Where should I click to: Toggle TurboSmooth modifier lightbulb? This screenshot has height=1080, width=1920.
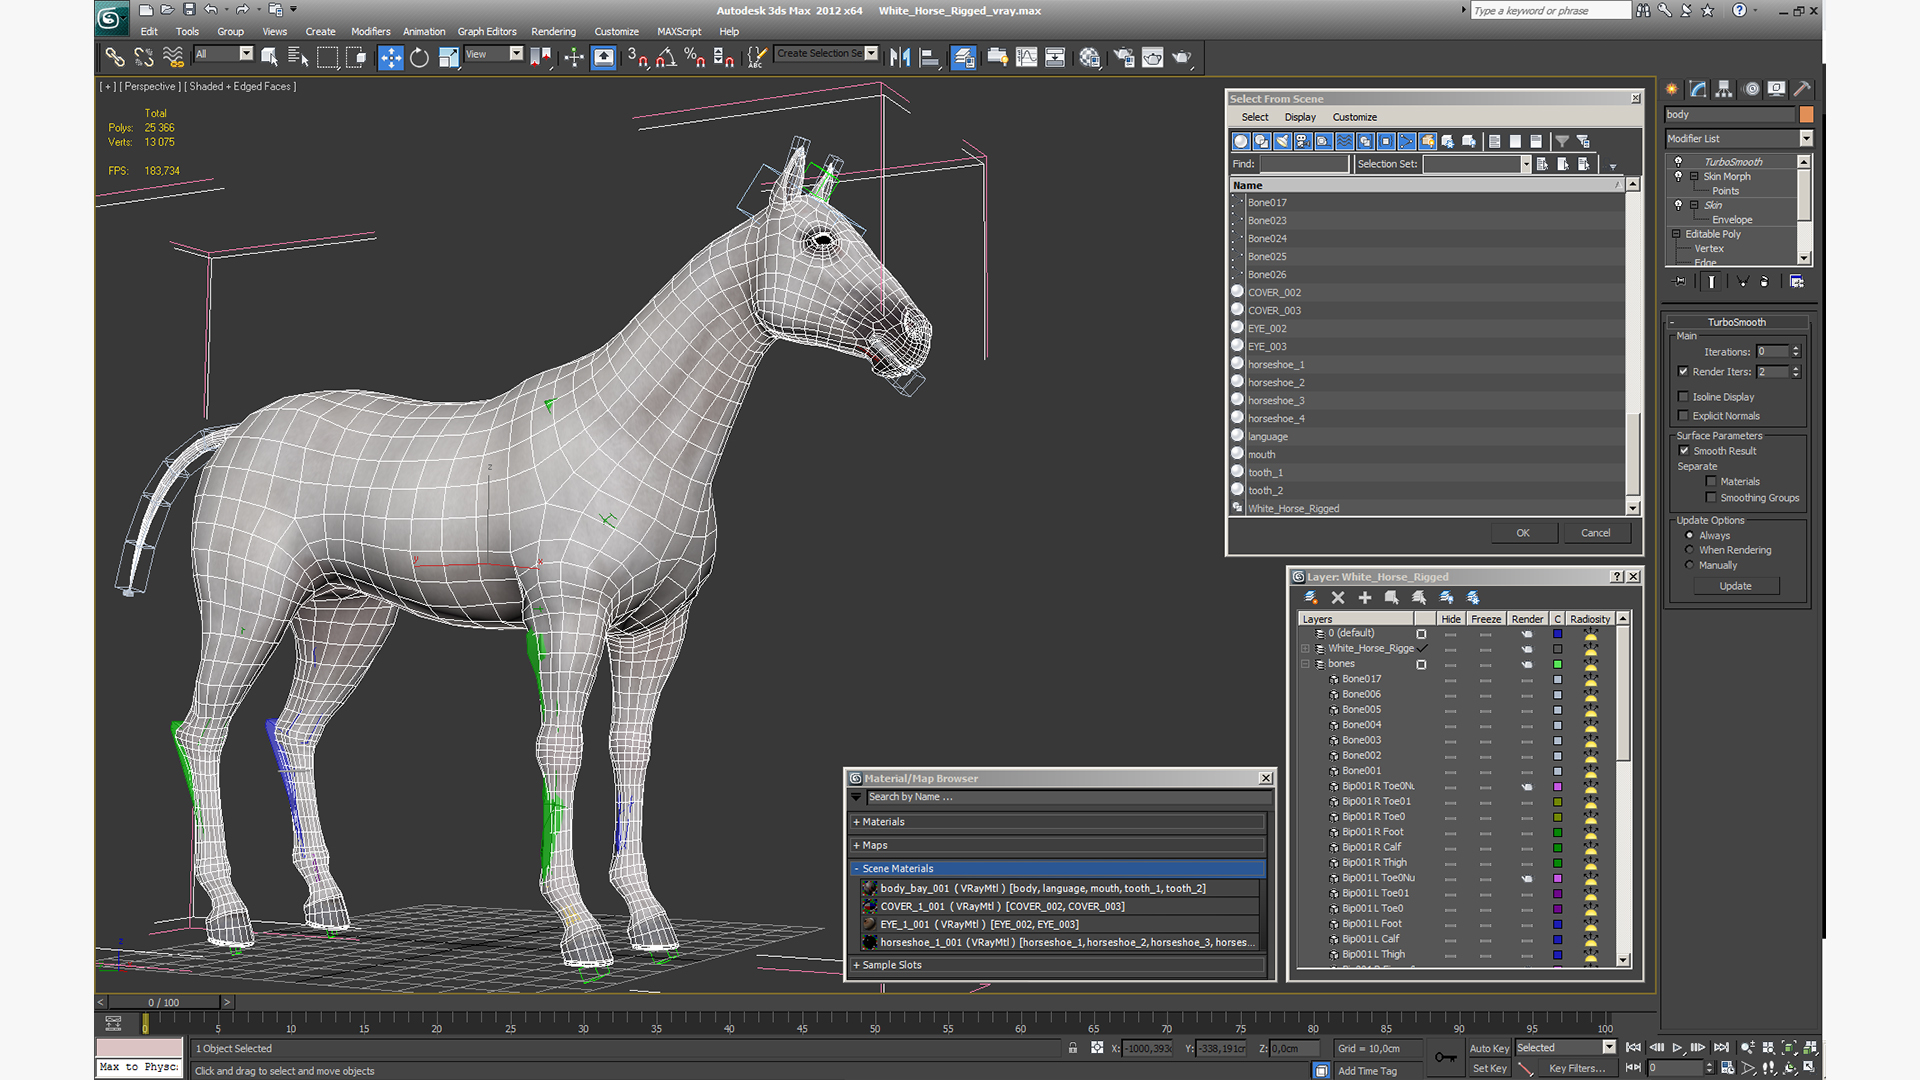(1679, 161)
